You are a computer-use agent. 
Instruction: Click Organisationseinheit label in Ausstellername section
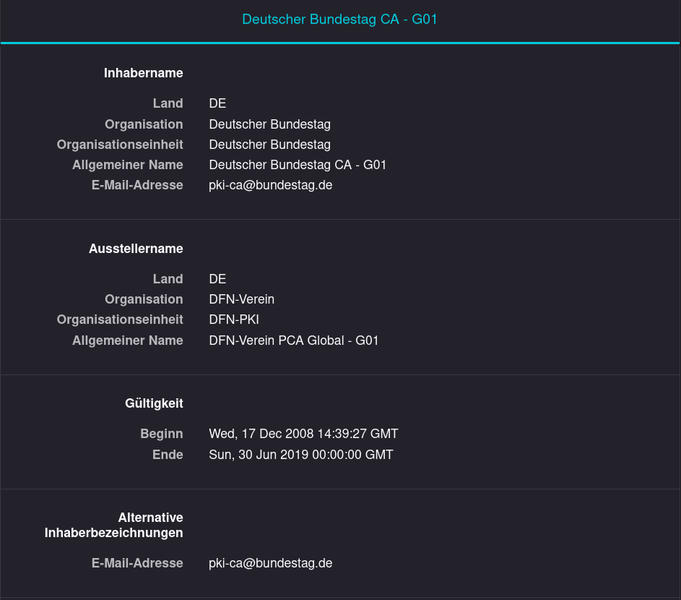pos(120,320)
